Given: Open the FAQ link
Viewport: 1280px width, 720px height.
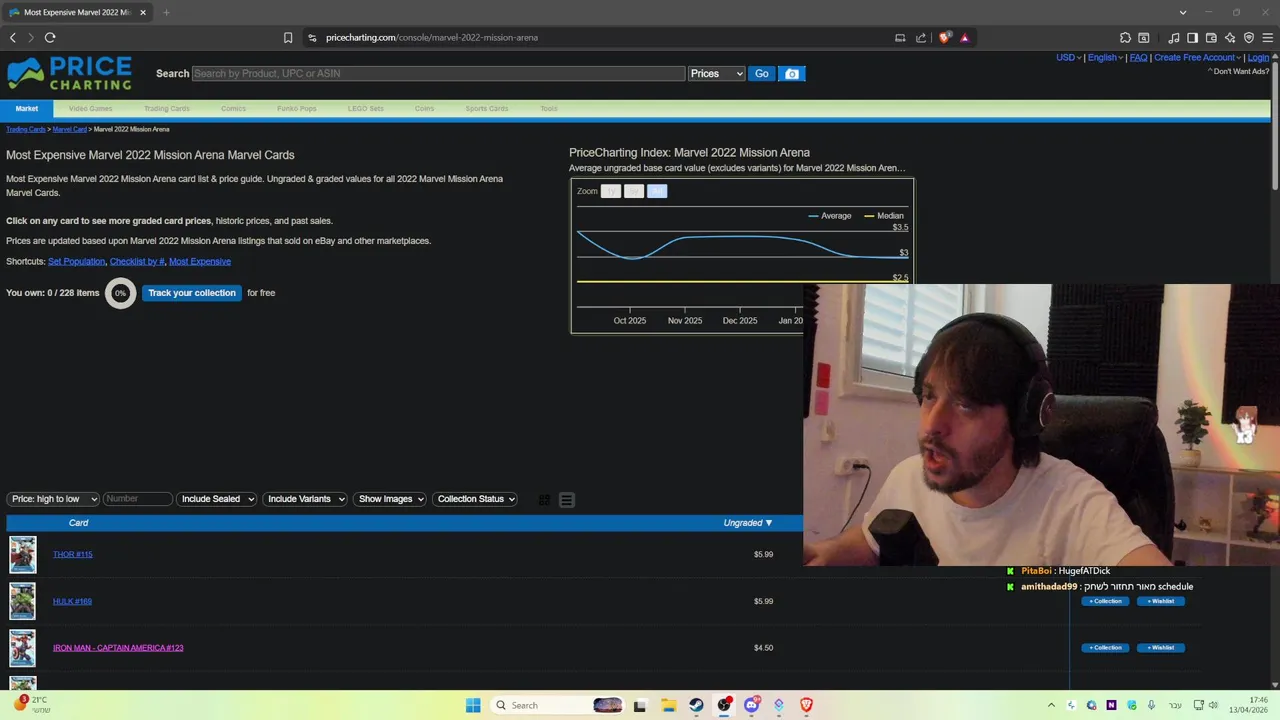Looking at the screenshot, I should point(1138,58).
